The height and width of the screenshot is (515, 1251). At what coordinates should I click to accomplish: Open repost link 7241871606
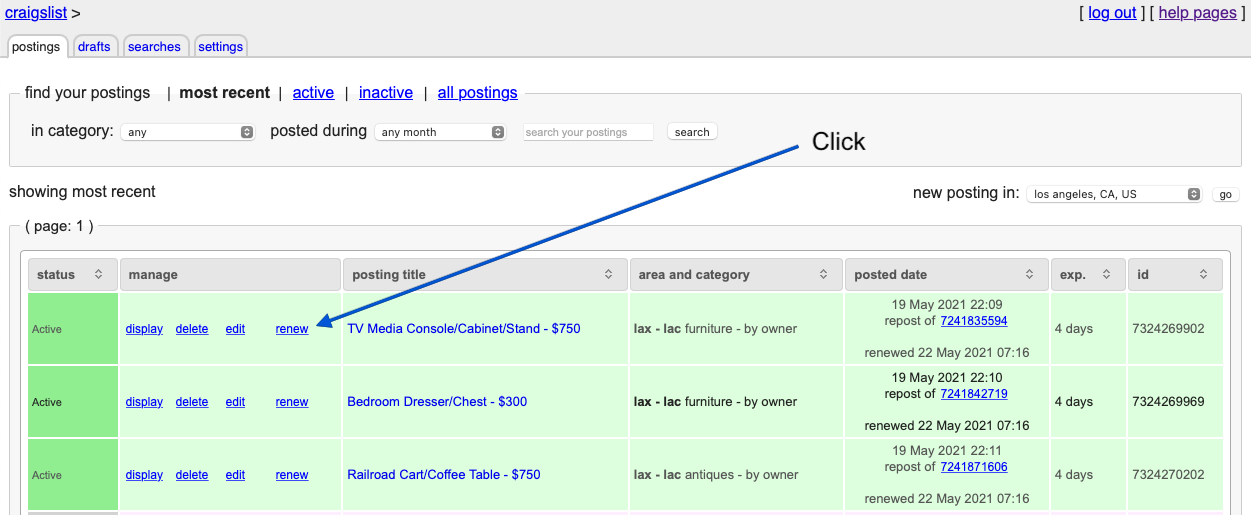[974, 467]
